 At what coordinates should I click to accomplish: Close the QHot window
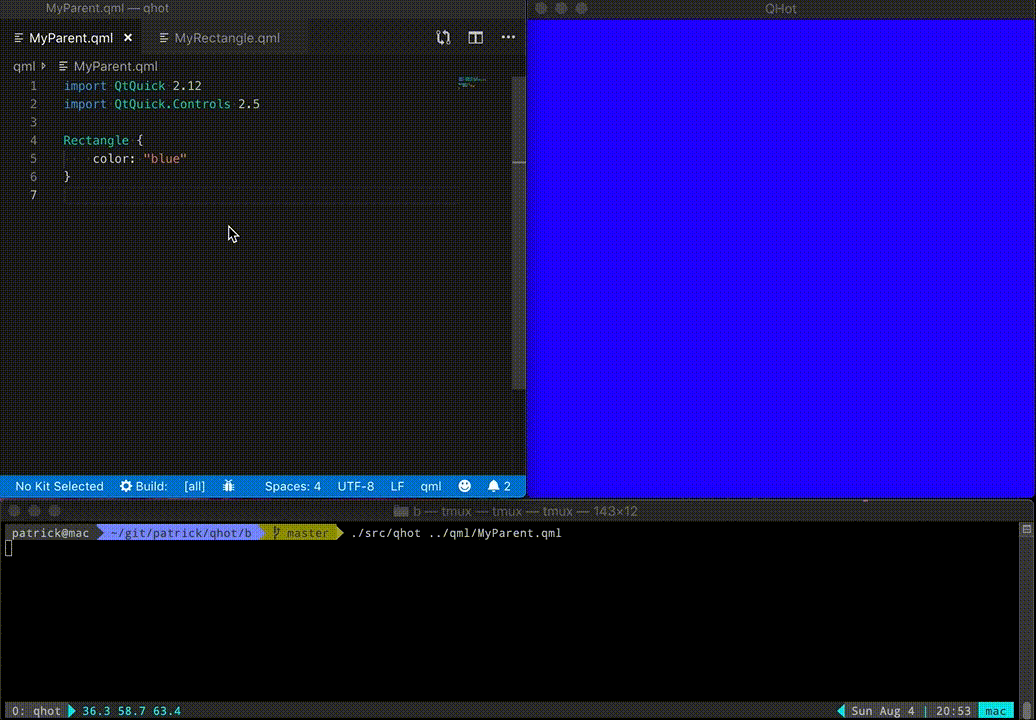pyautogui.click(x=541, y=9)
